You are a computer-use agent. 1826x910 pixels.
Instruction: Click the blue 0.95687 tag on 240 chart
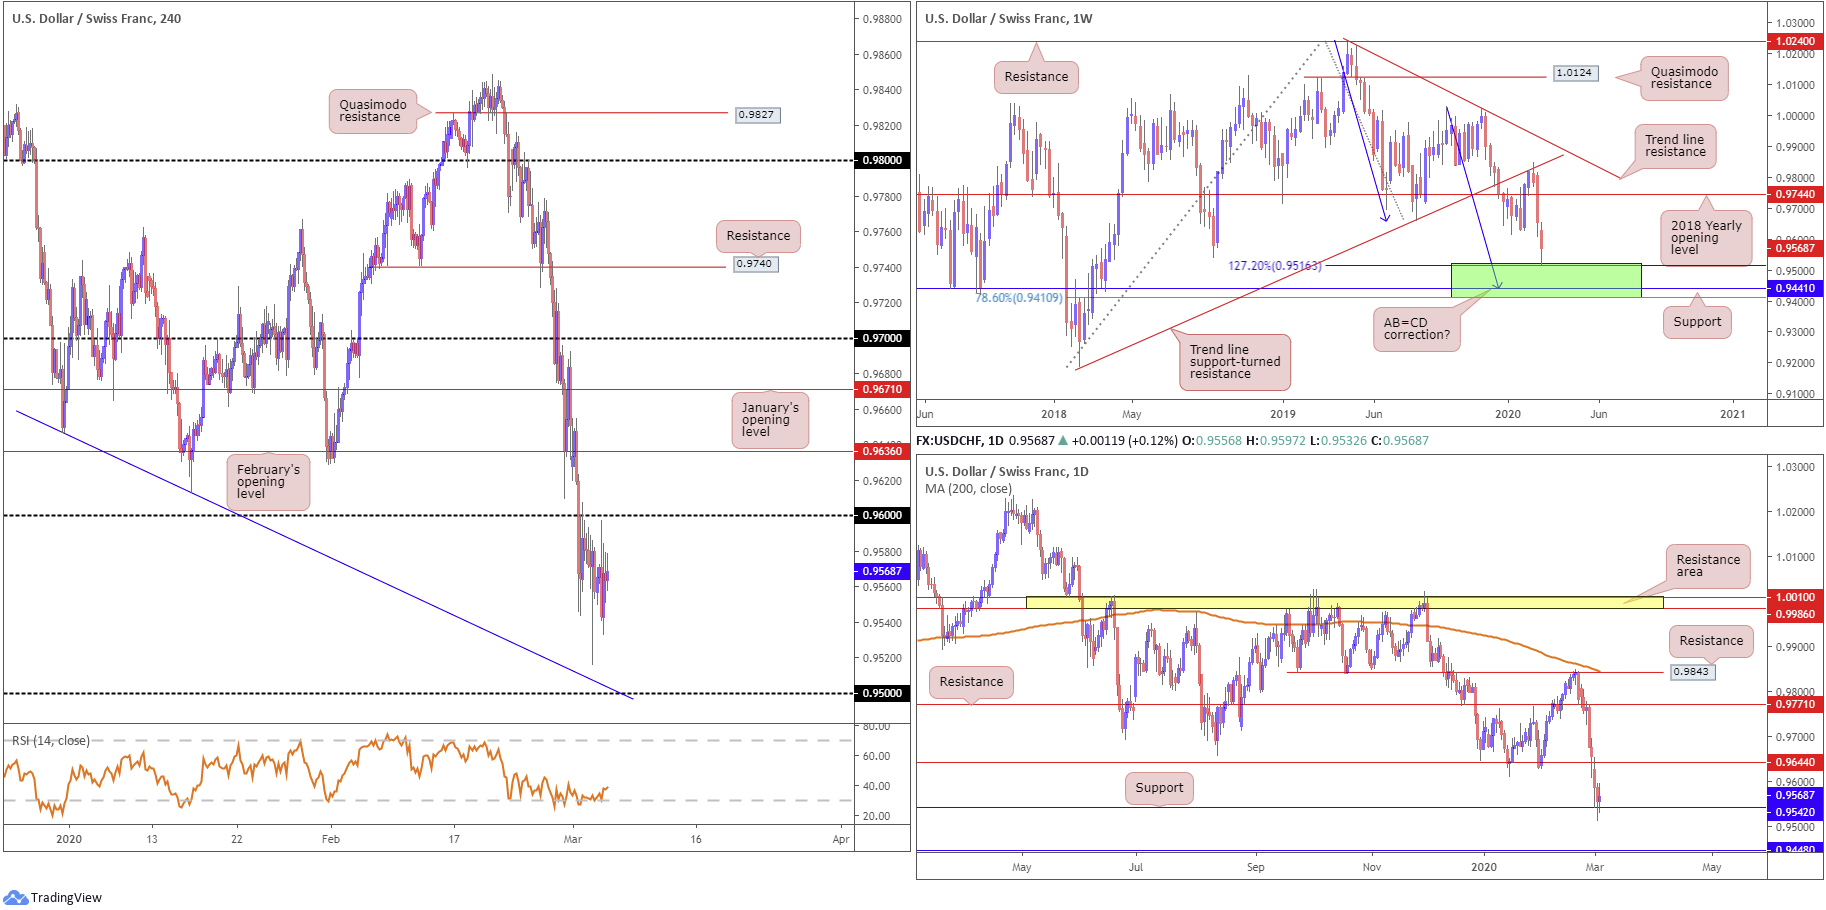point(882,571)
